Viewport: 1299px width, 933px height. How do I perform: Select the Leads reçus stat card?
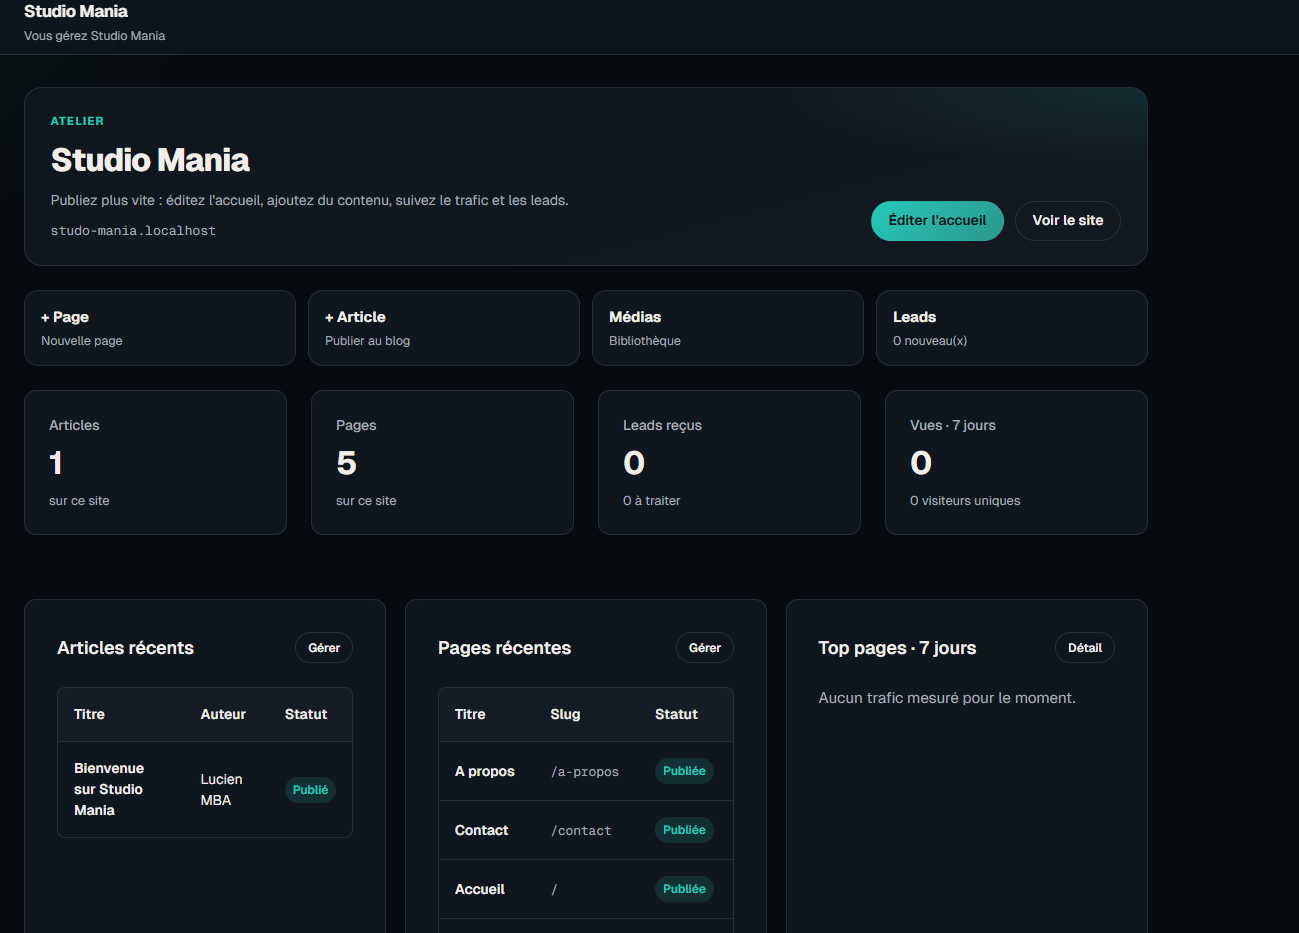[729, 462]
